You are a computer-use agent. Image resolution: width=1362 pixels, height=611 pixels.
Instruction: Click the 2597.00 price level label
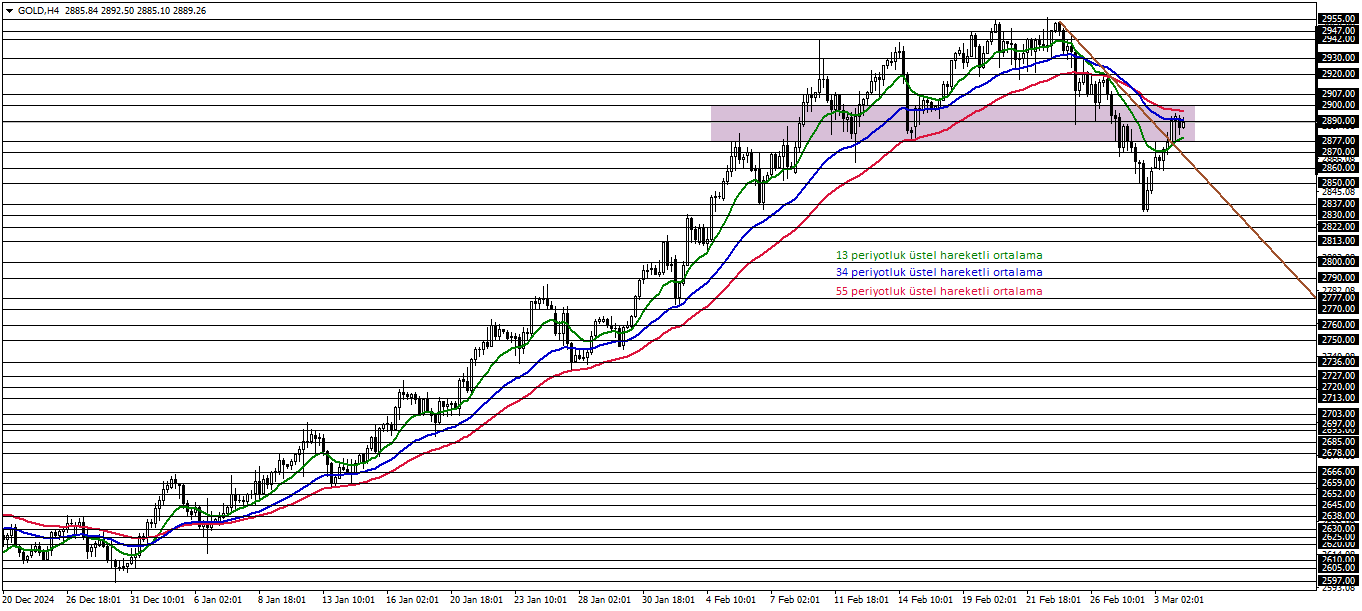pyautogui.click(x=1338, y=580)
